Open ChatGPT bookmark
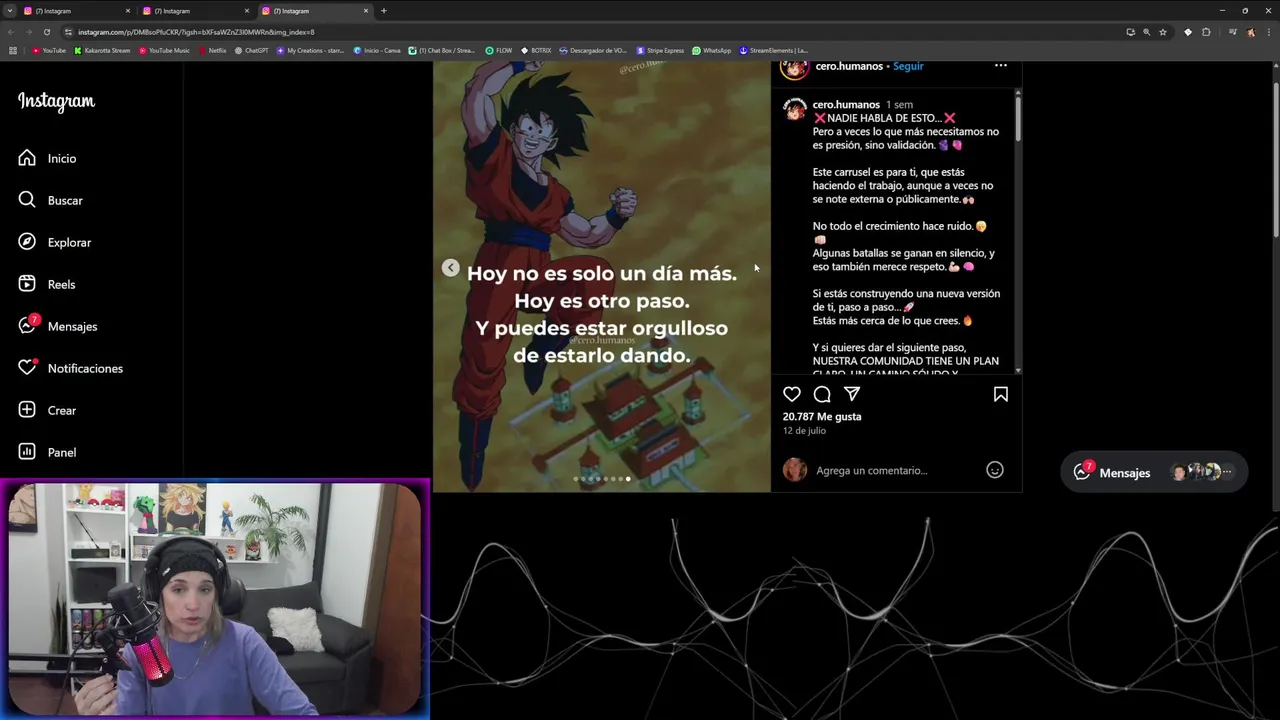Screen dimensions: 1280x720 click(252, 50)
